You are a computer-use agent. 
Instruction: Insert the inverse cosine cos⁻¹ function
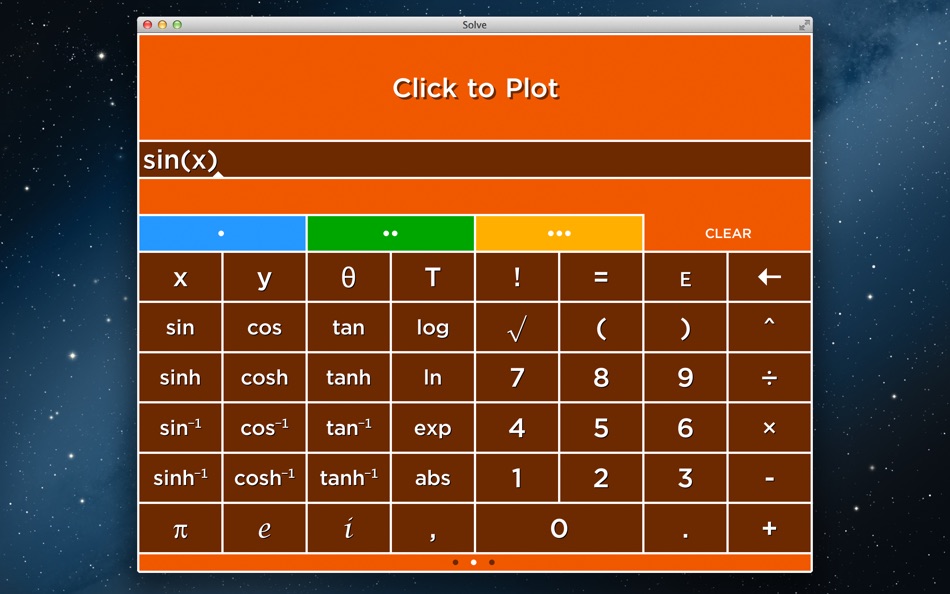[265, 429]
